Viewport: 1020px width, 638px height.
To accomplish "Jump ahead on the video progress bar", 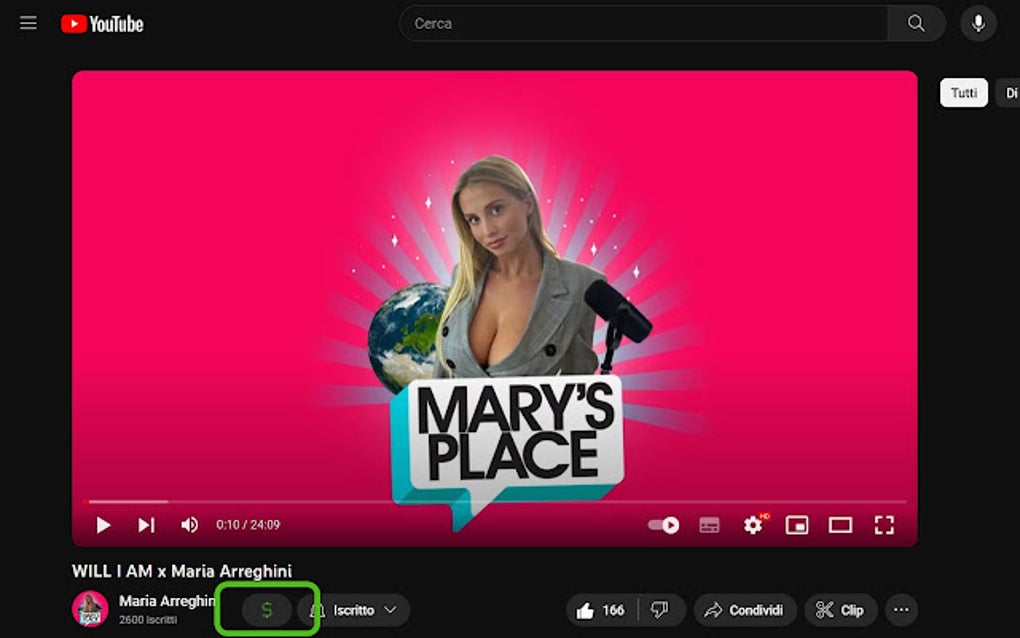I will (500, 500).
